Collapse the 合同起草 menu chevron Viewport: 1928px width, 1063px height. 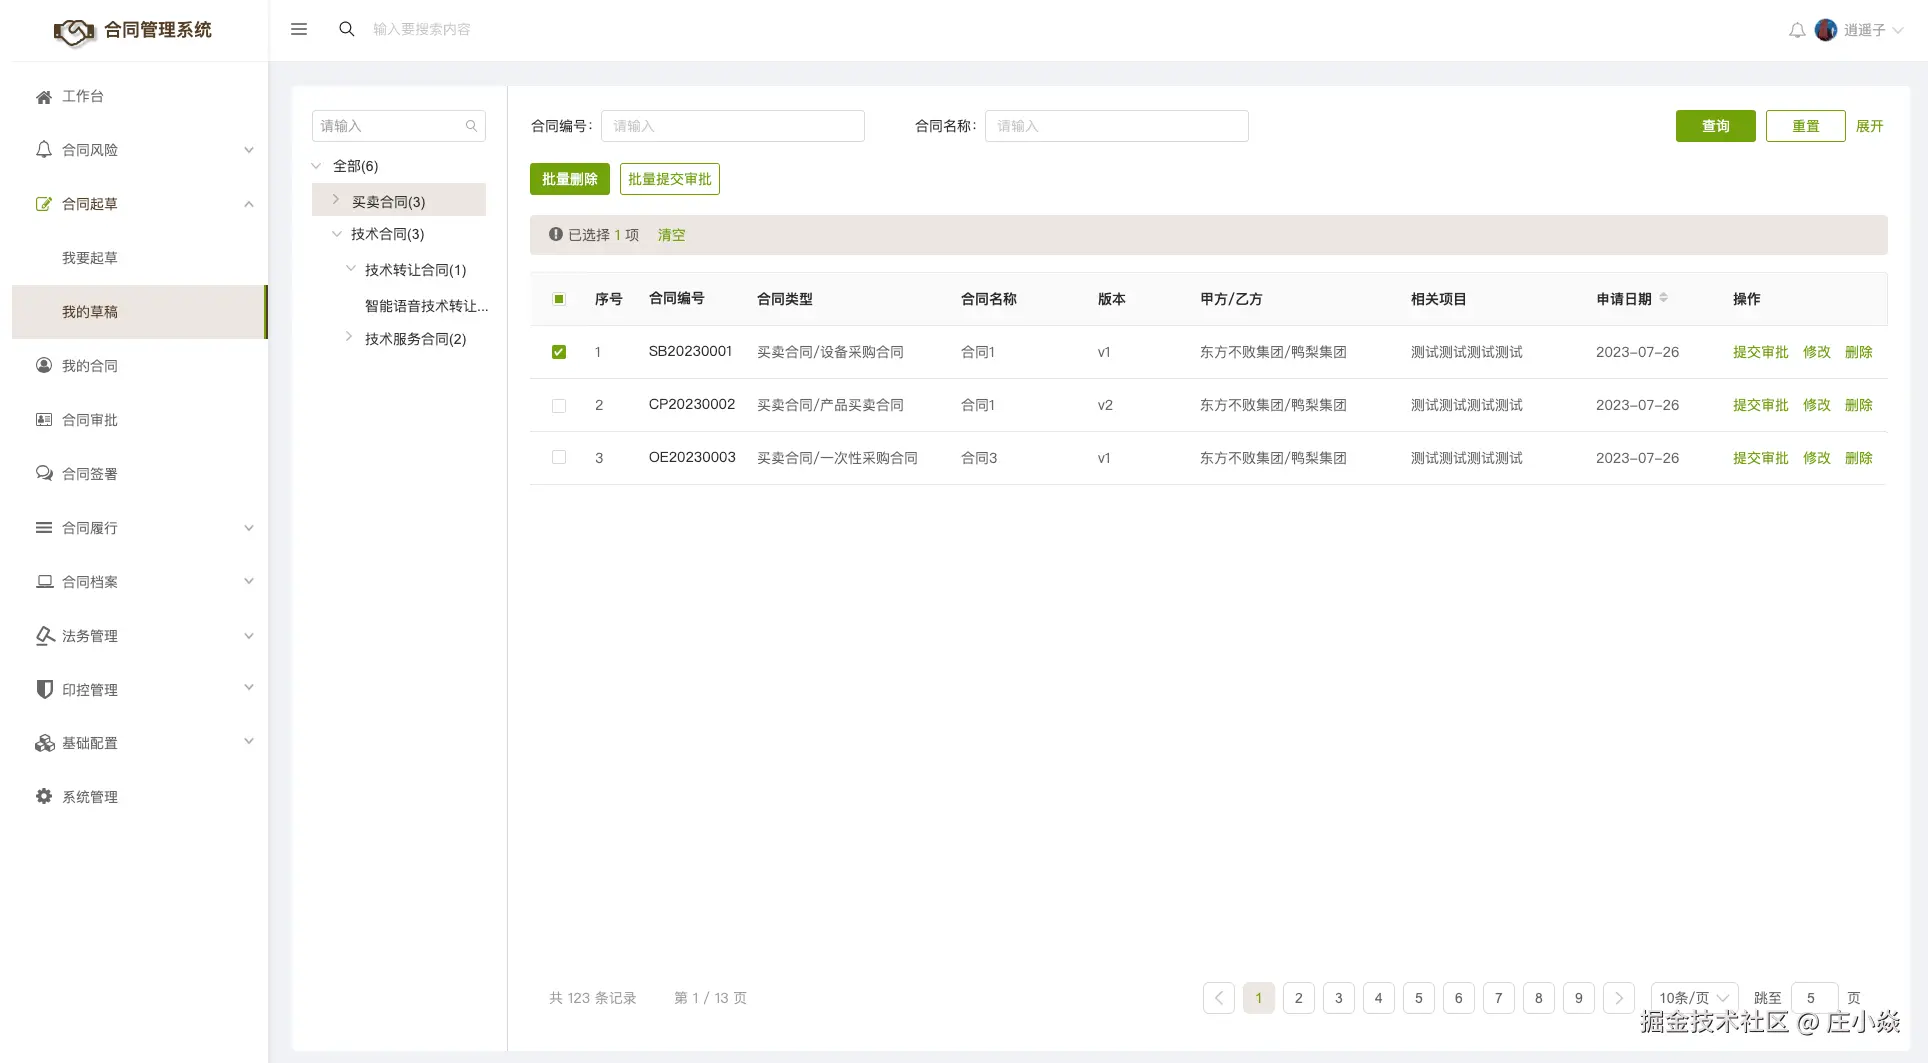(x=249, y=204)
